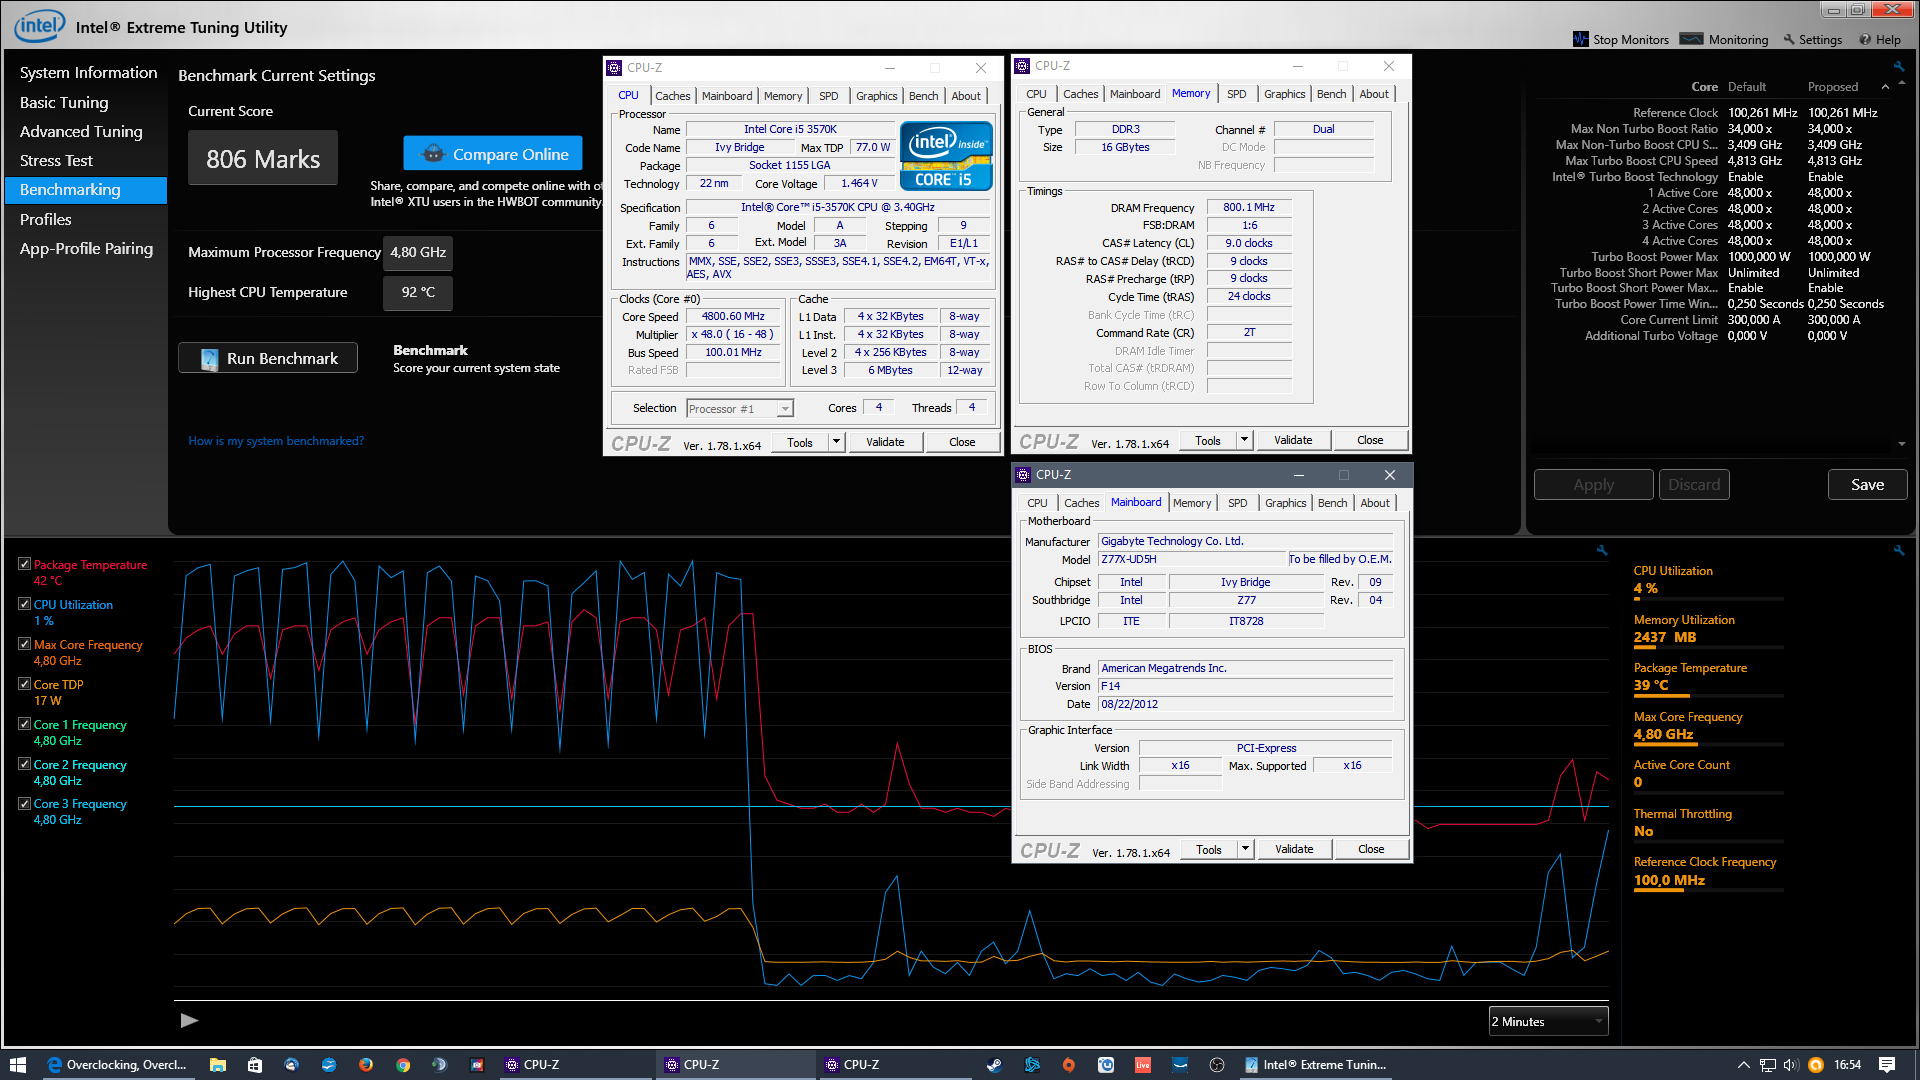Launch Google Chrome from the taskbar
The height and width of the screenshot is (1080, 1920).
[x=403, y=1064]
